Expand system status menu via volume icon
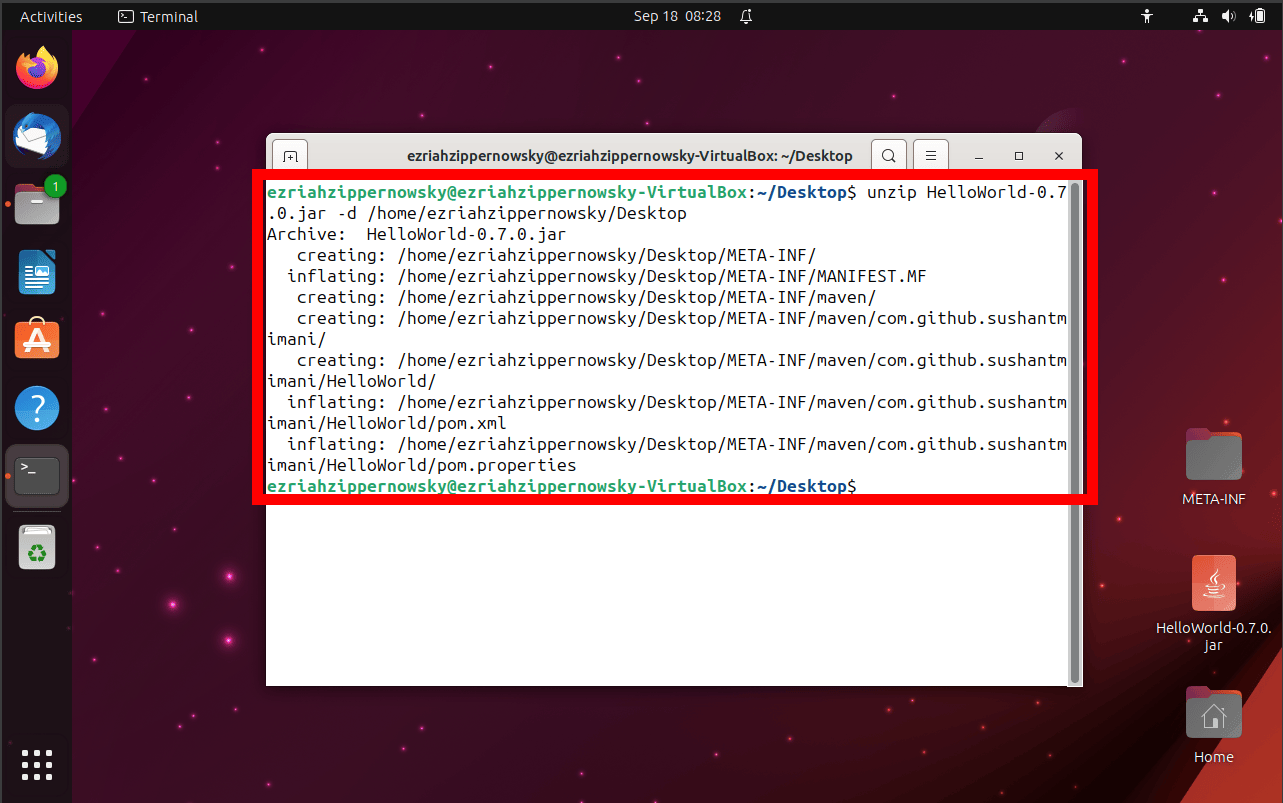Viewport: 1283px width, 803px height. [x=1229, y=16]
